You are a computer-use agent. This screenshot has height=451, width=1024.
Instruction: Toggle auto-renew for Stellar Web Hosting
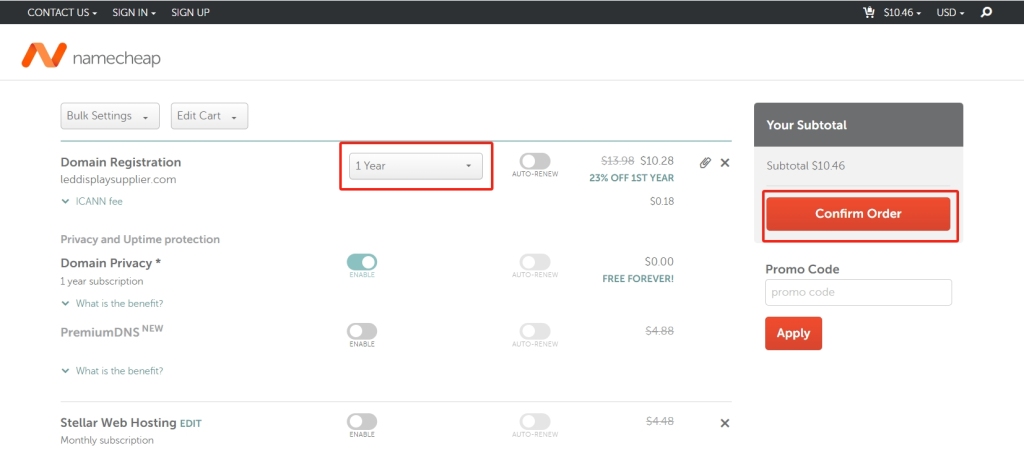coord(535,422)
